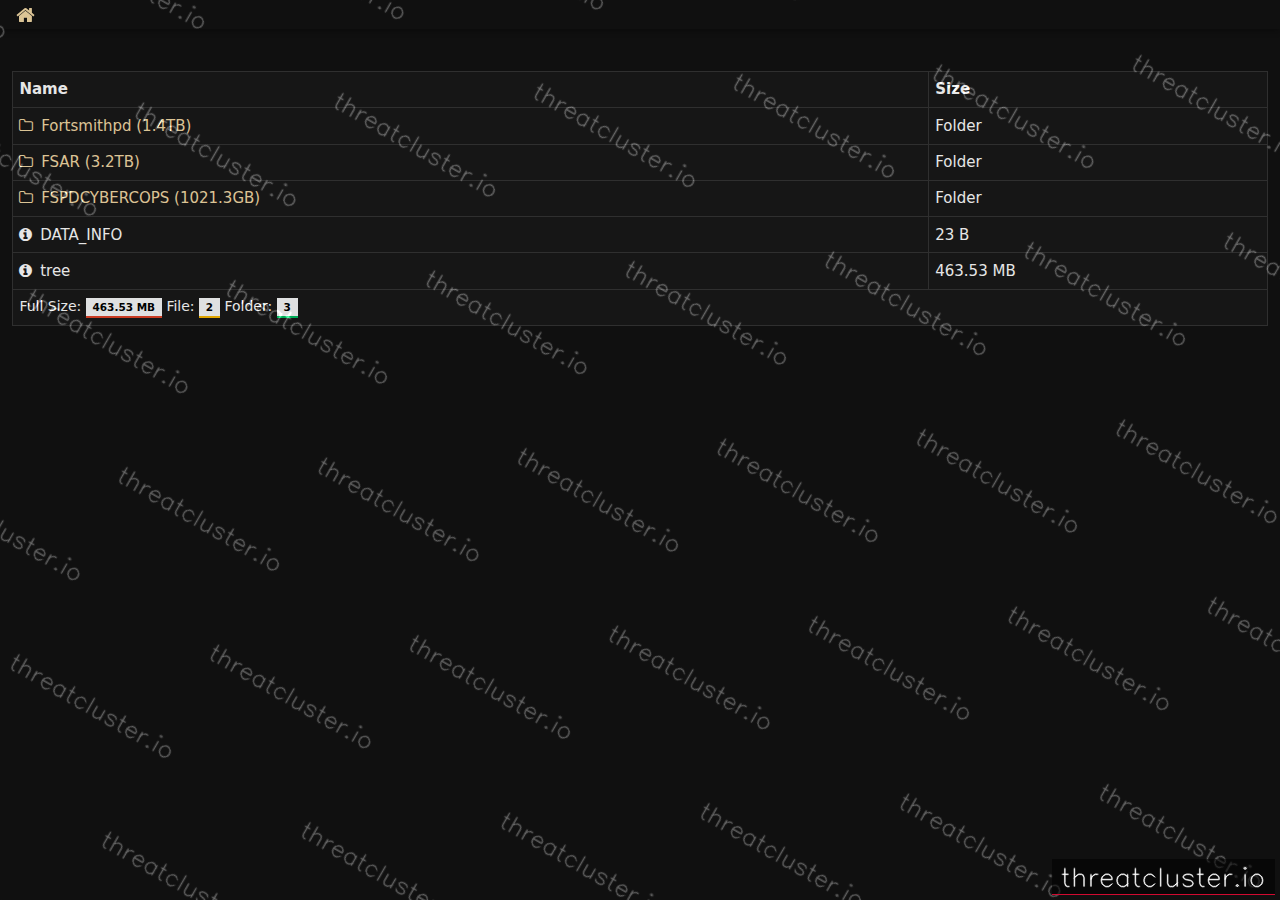1280x900 pixels.
Task: Click the Folder count badge showing 3
Action: coord(287,307)
